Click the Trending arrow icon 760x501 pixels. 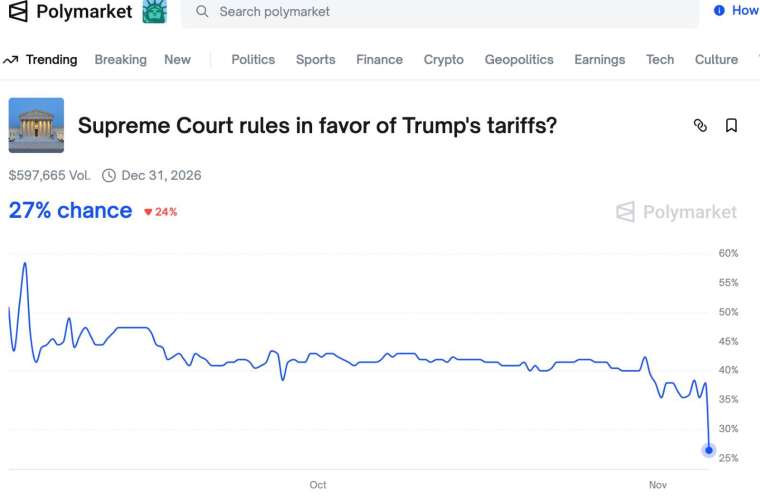tap(11, 60)
